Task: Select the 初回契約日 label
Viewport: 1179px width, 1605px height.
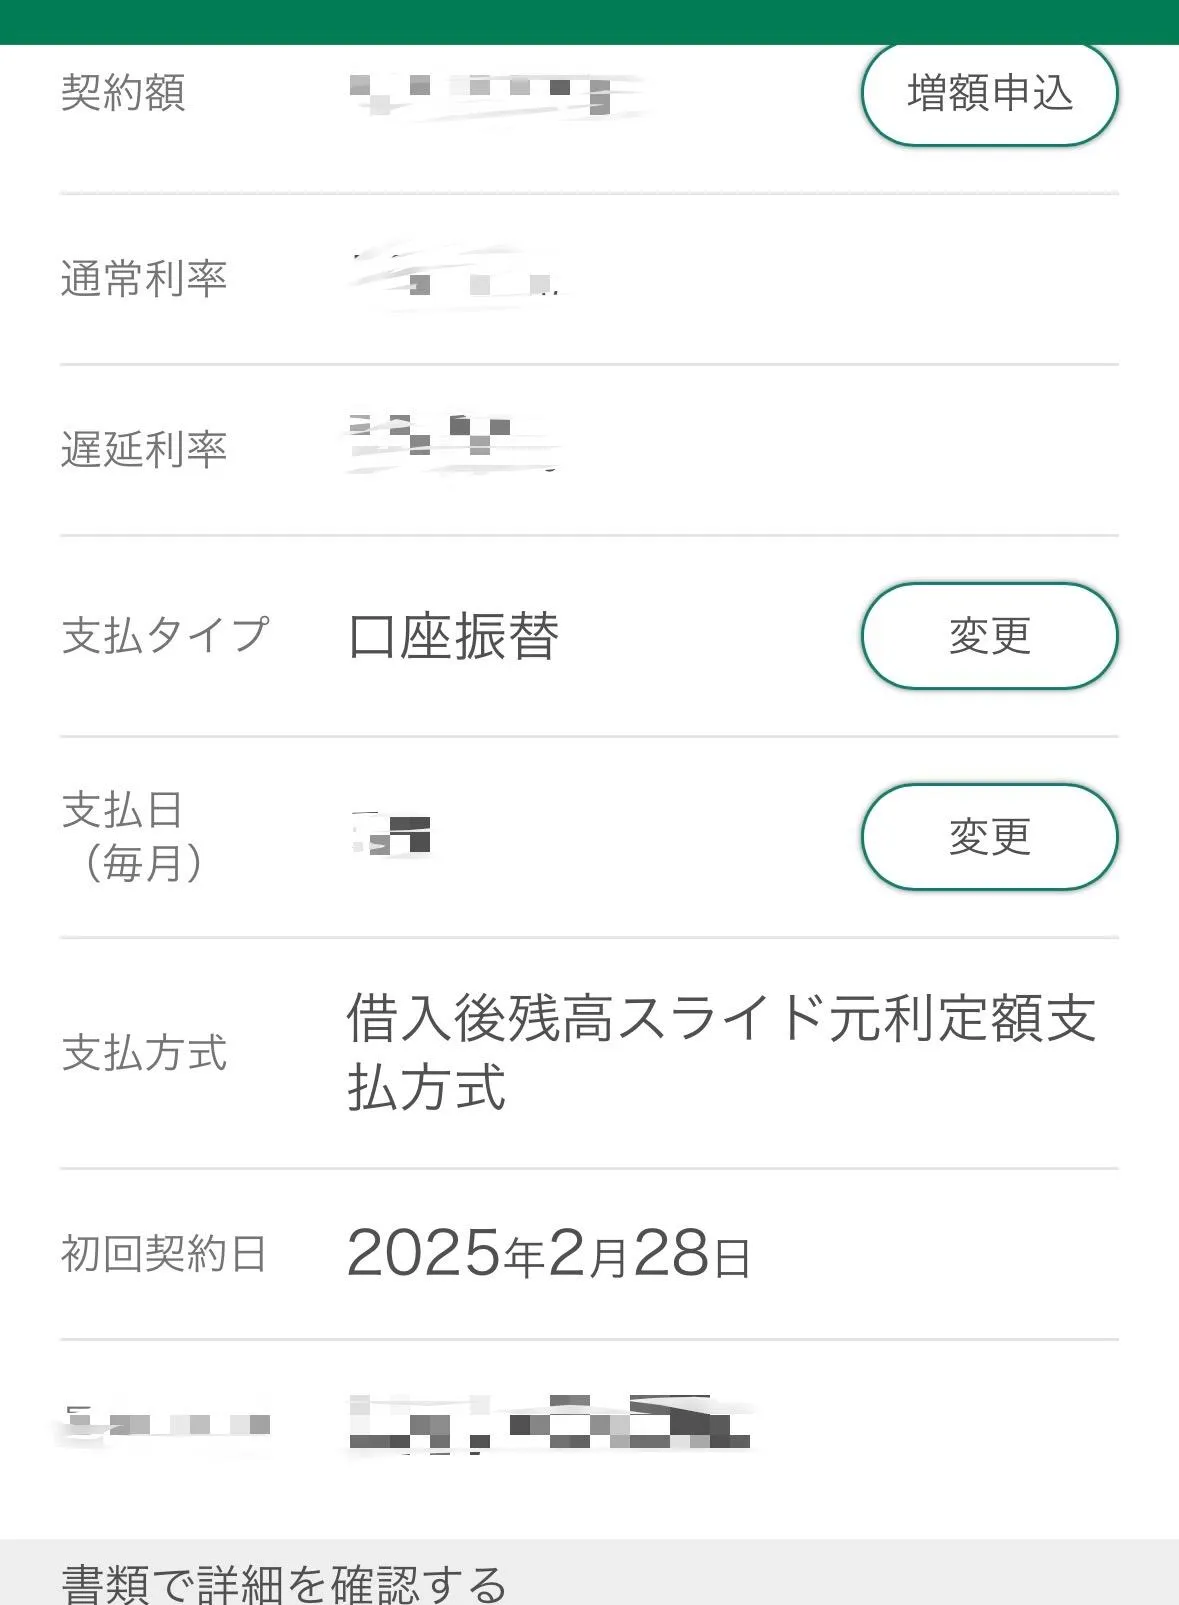Action: [x=164, y=1253]
